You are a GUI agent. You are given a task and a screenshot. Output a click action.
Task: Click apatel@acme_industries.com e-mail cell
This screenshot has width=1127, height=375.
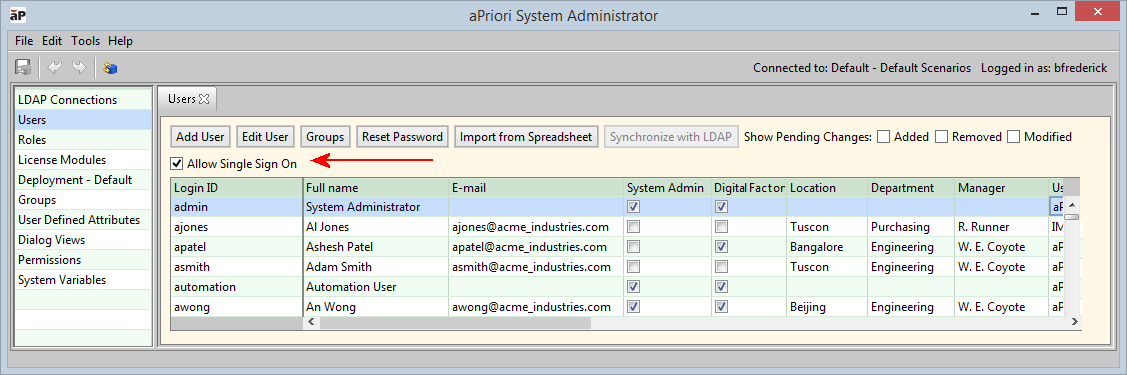[x=536, y=247]
